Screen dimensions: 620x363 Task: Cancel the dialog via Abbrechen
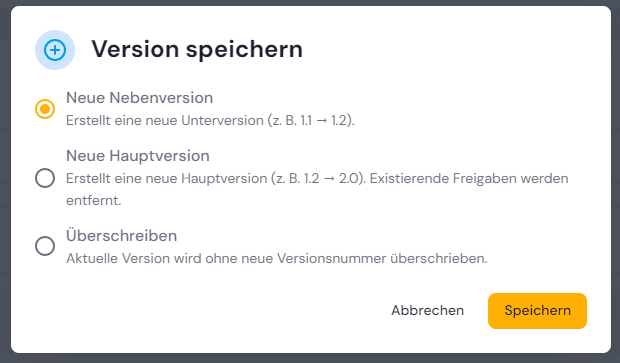tap(427, 311)
